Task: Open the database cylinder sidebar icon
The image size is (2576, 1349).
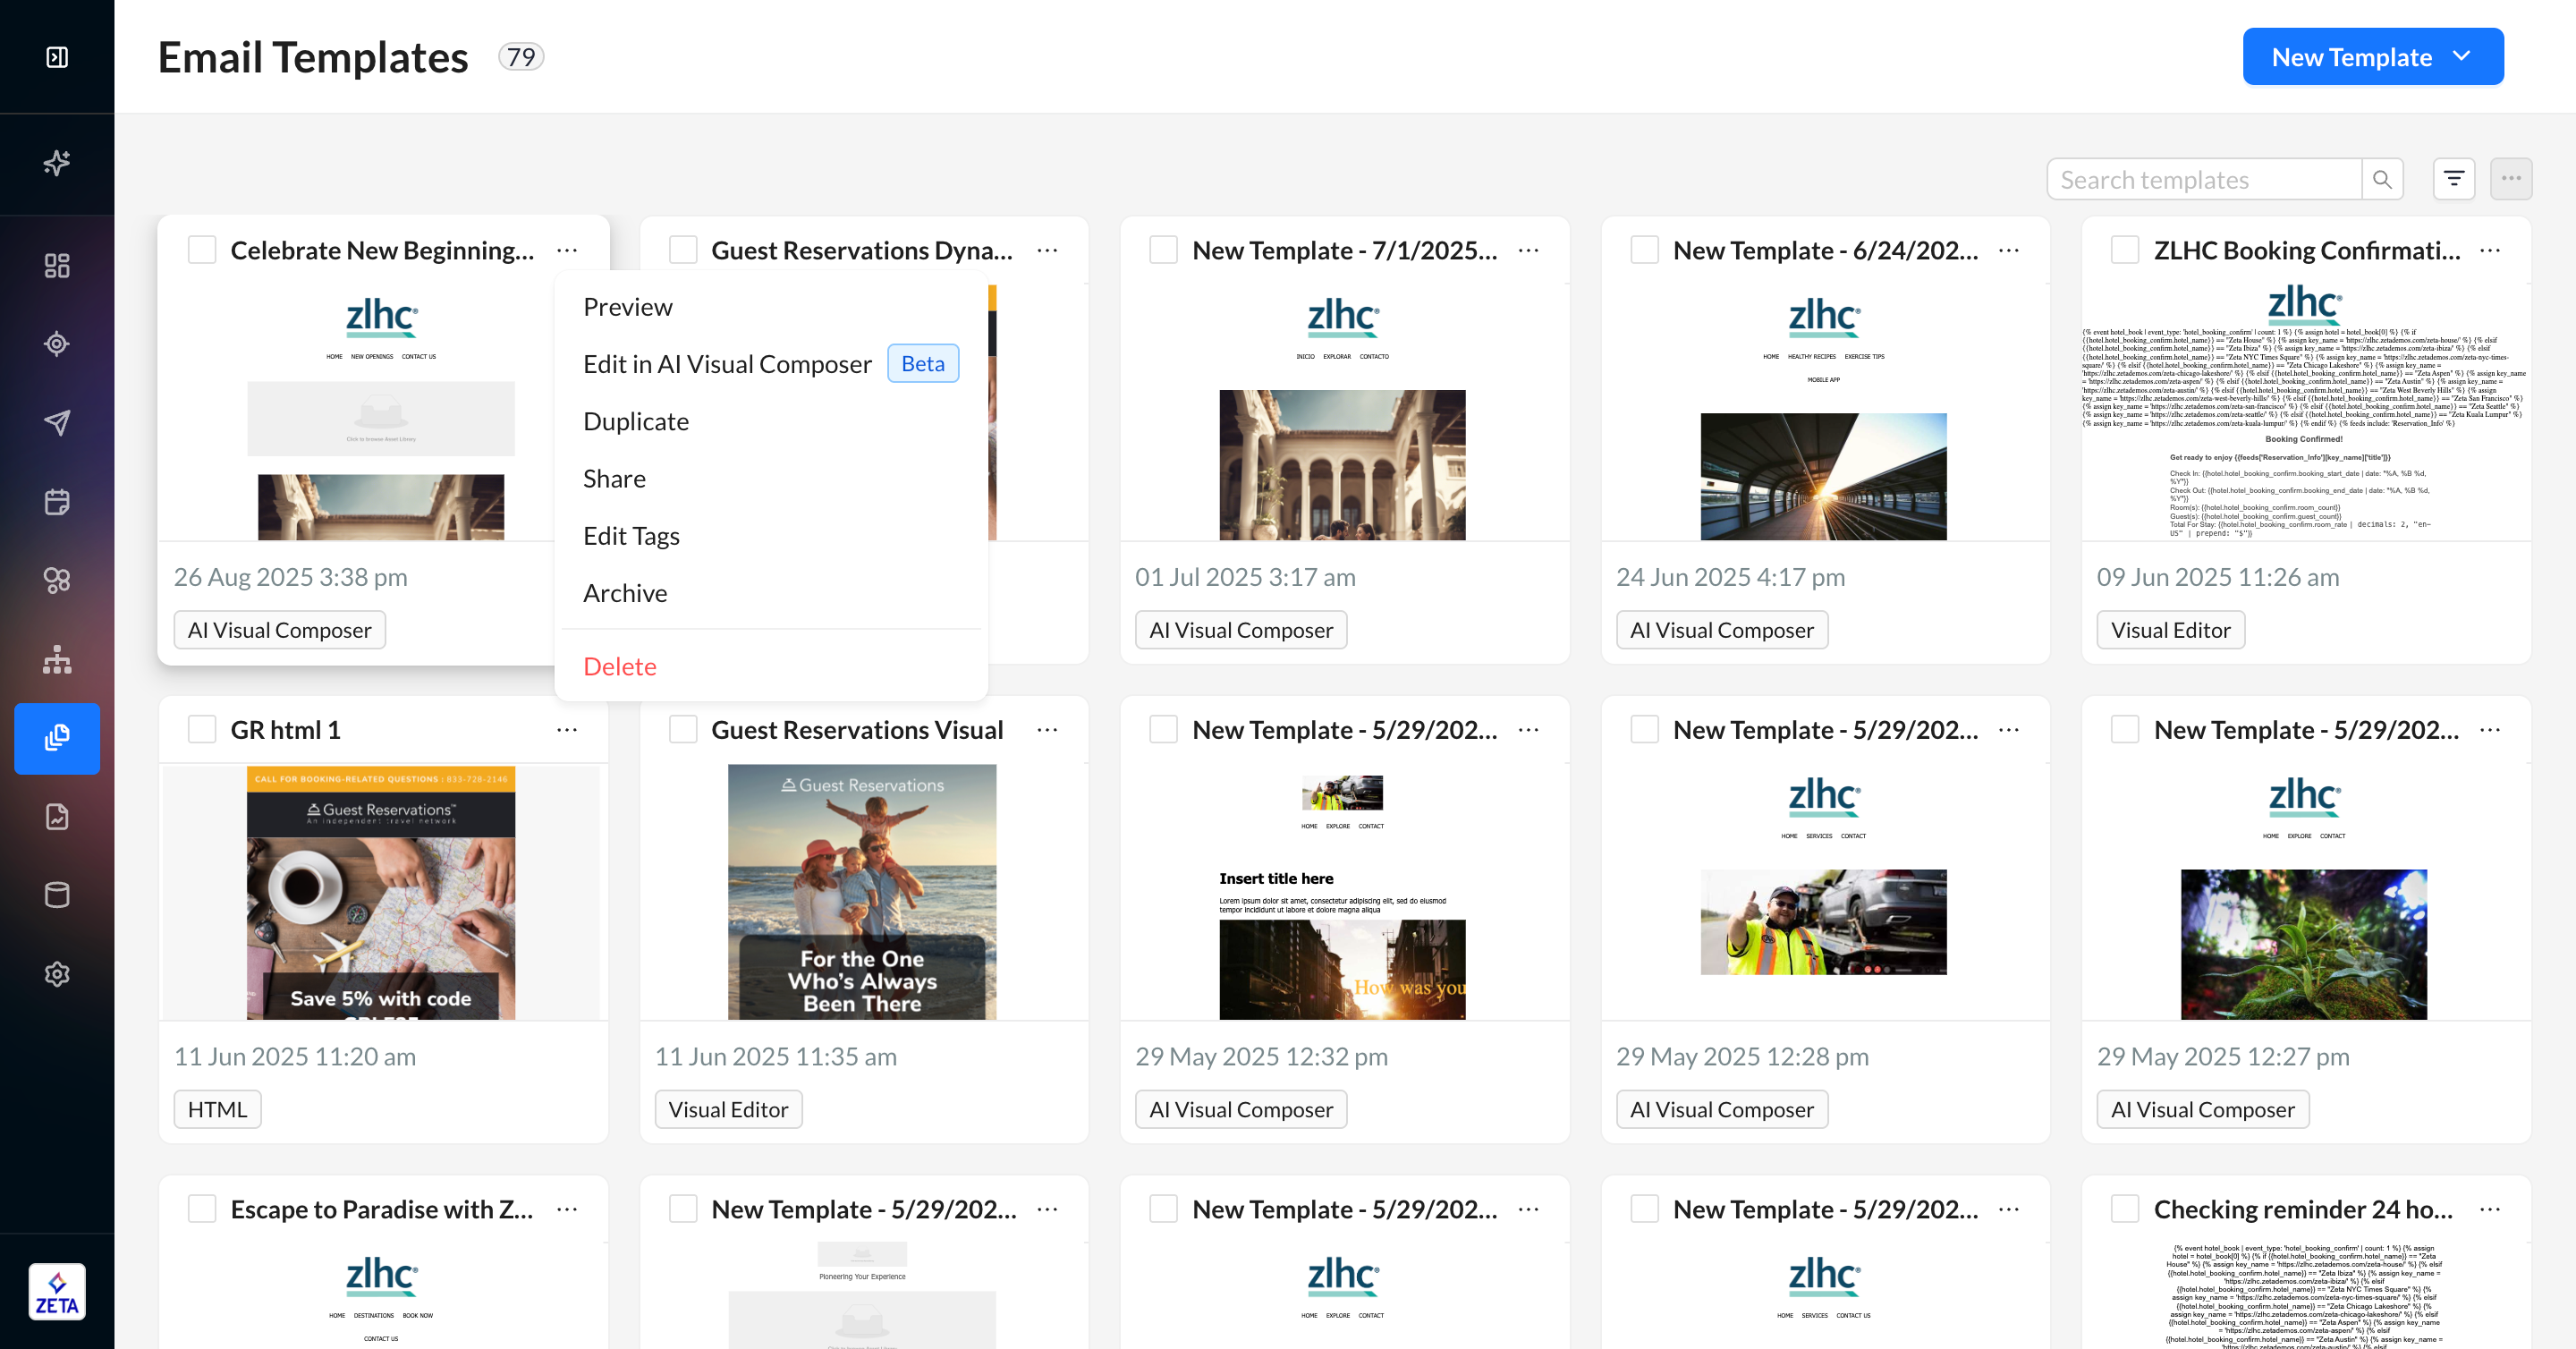Action: pyautogui.click(x=57, y=895)
